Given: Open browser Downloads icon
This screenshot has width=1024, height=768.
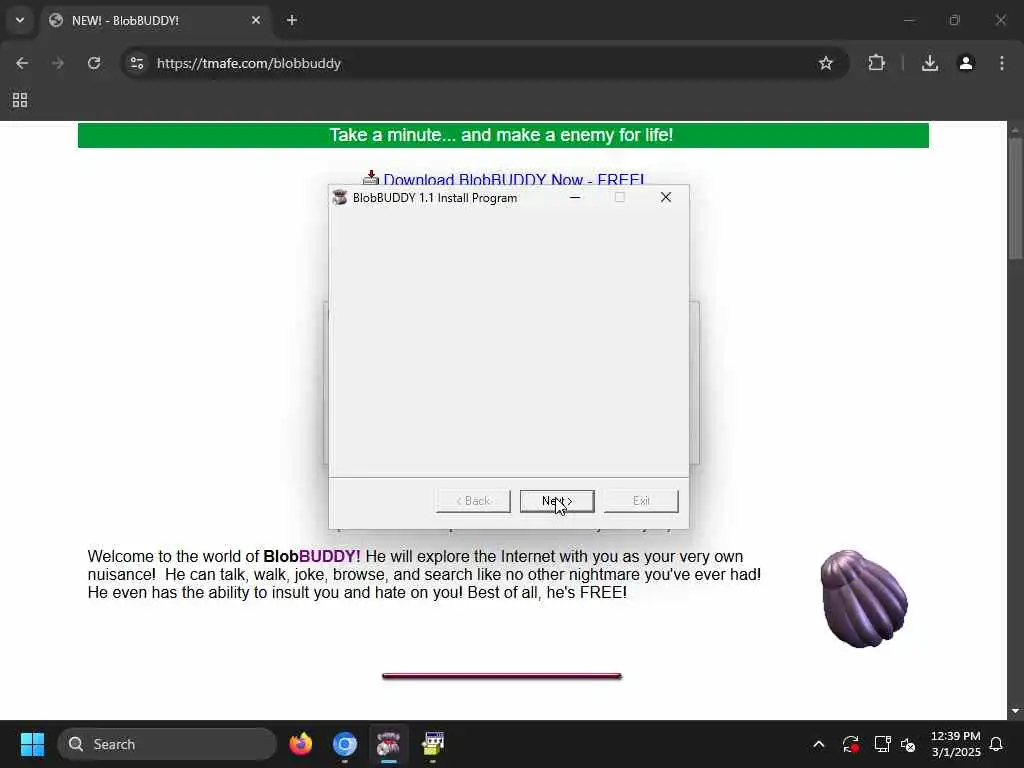Looking at the screenshot, I should click(x=930, y=63).
